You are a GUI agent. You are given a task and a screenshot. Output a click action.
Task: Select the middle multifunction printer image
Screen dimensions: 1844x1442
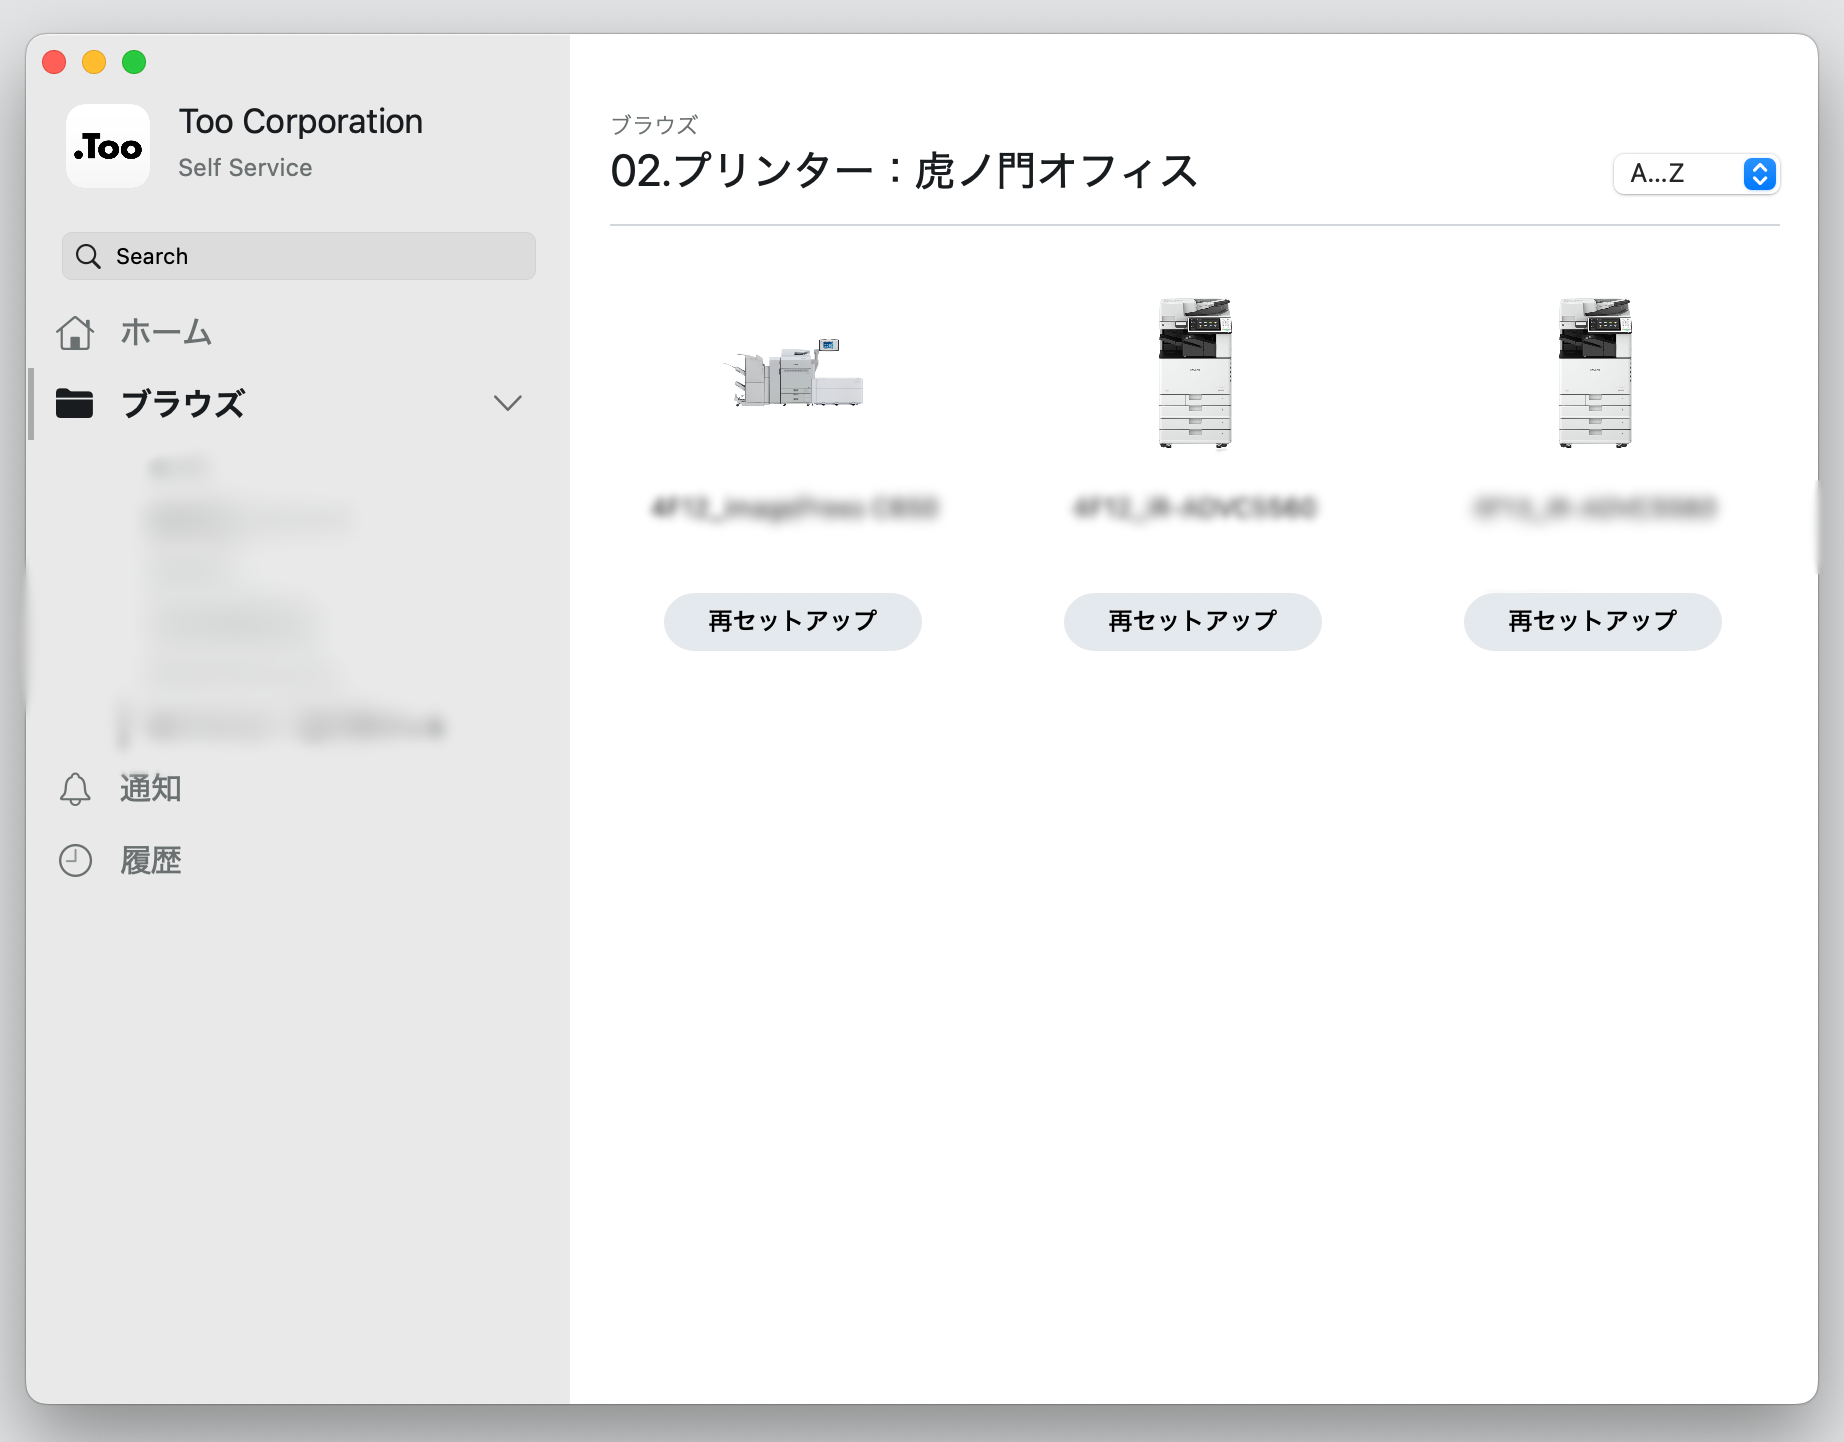1194,373
